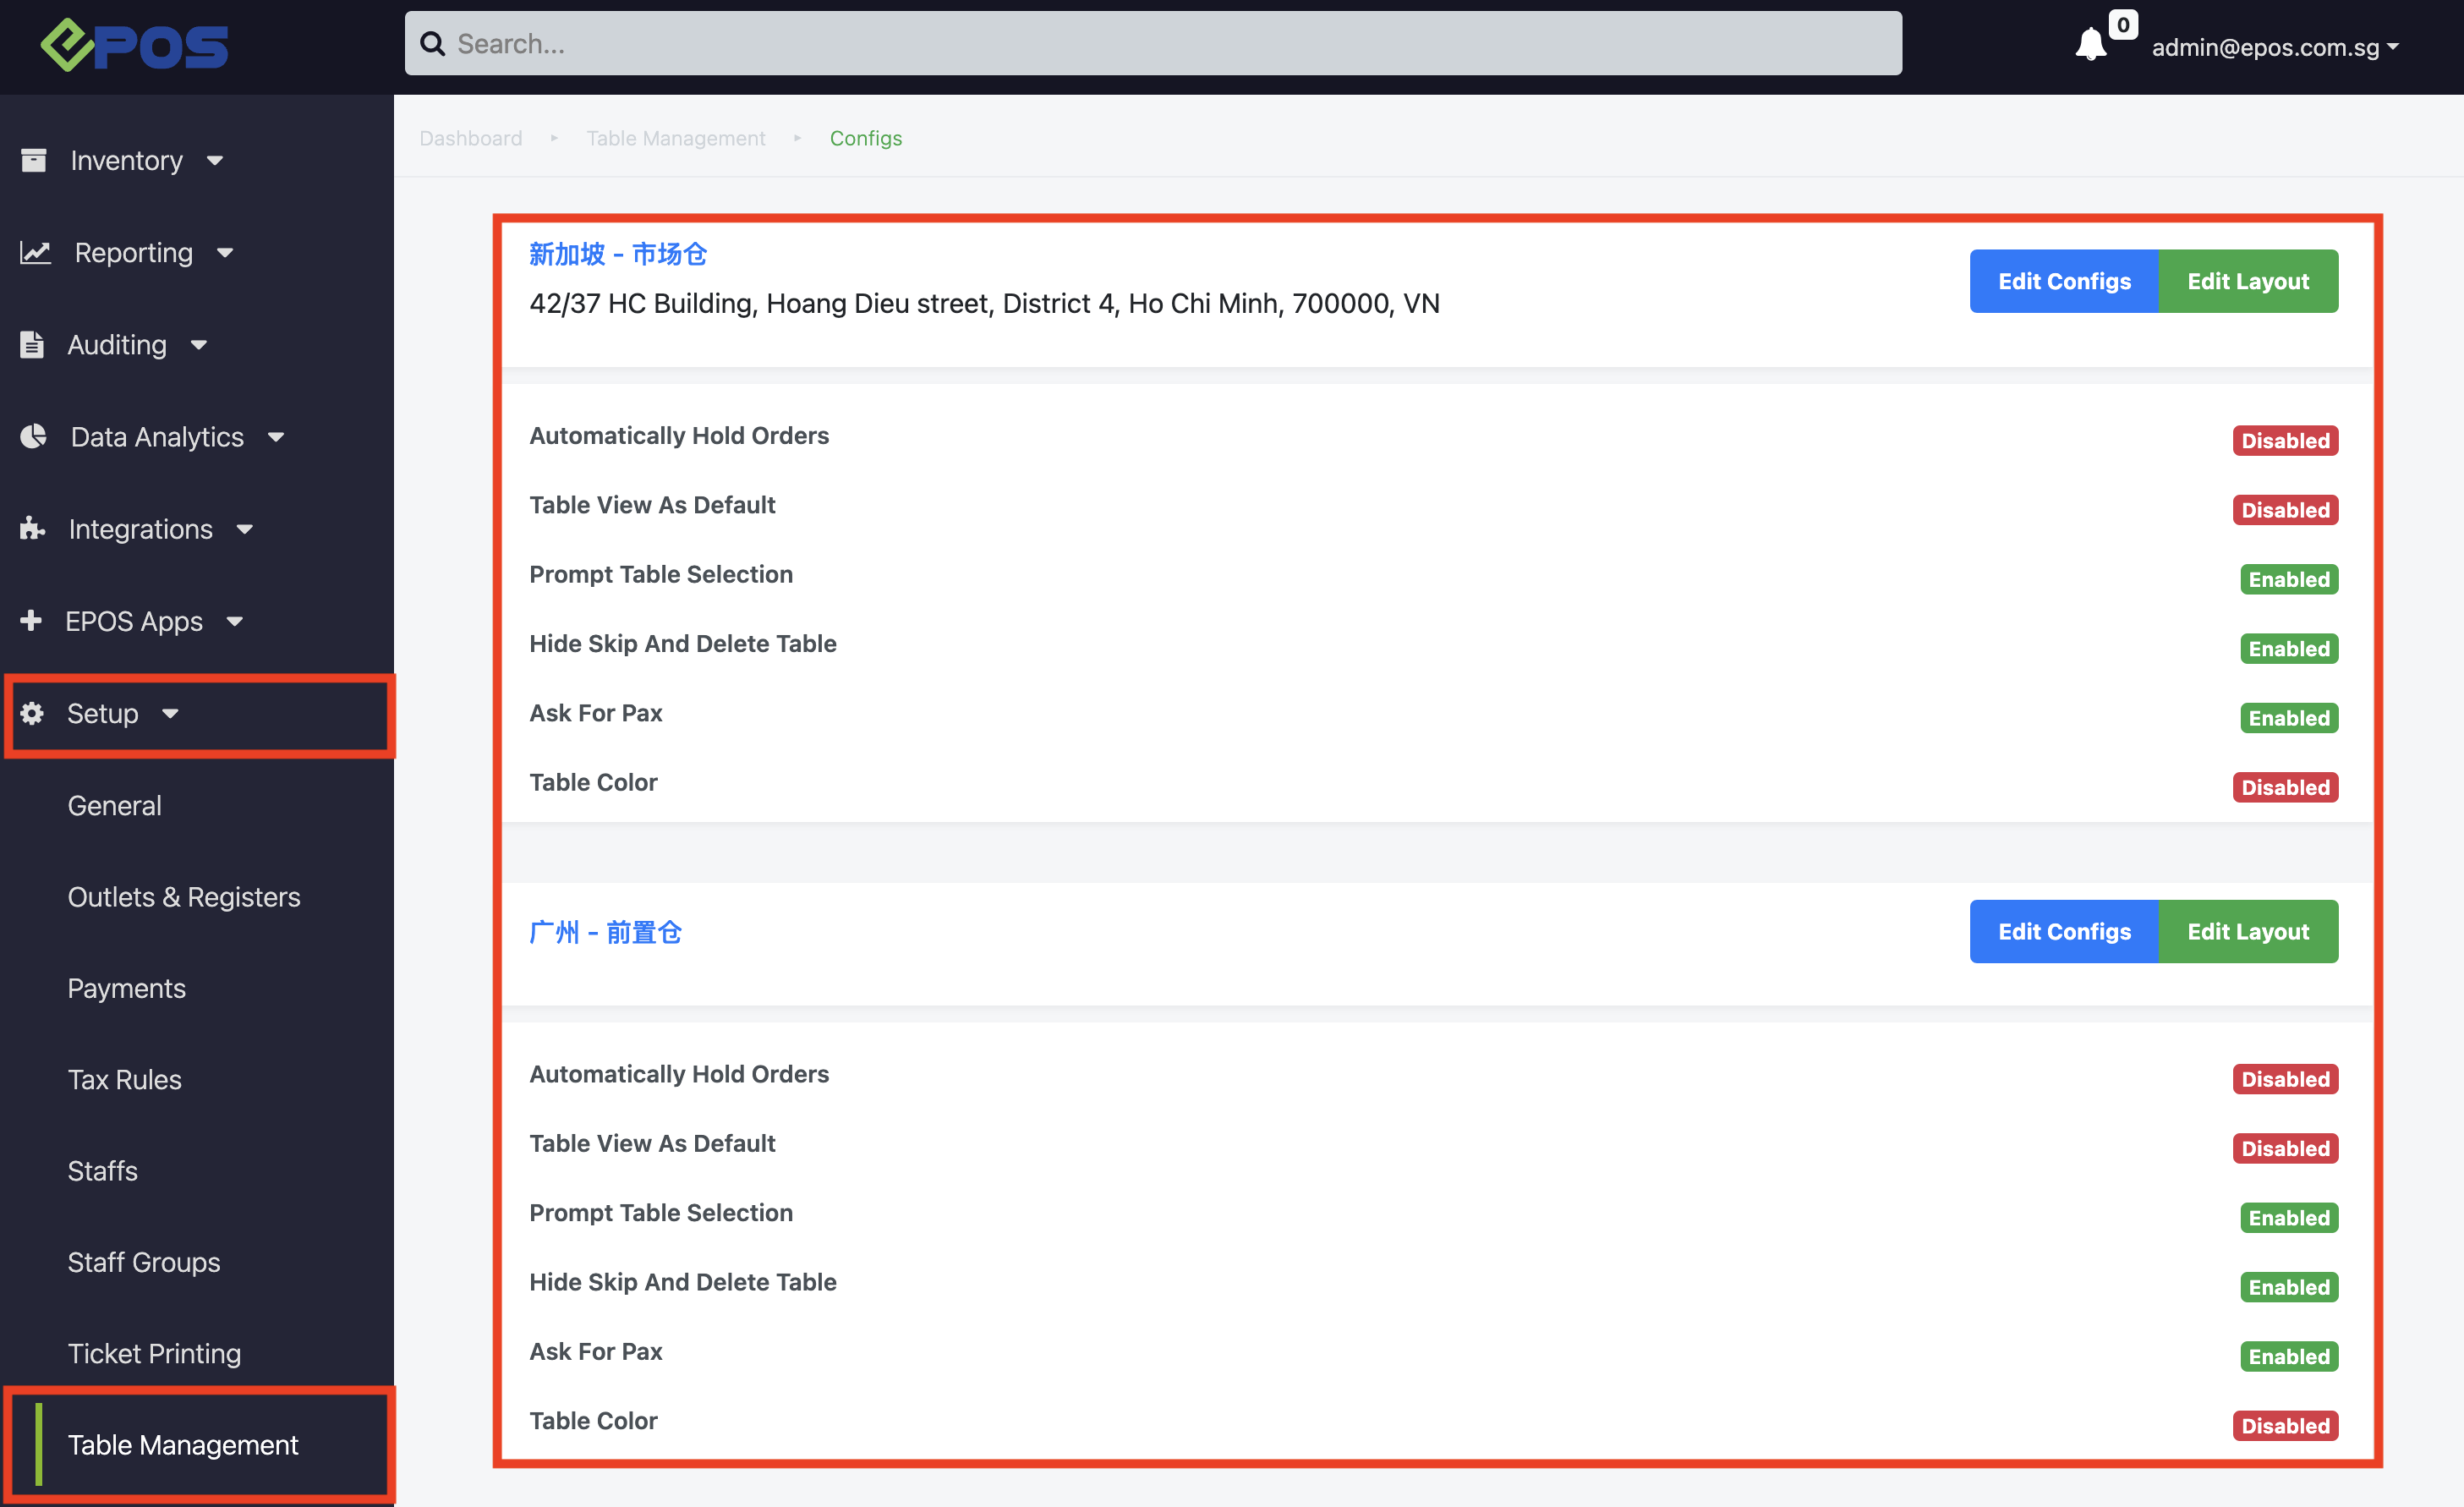This screenshot has height=1507, width=2464.
Task: Click Disabled badge for 广州 Automatically Hold Orders
Action: pyautogui.click(x=2285, y=1079)
